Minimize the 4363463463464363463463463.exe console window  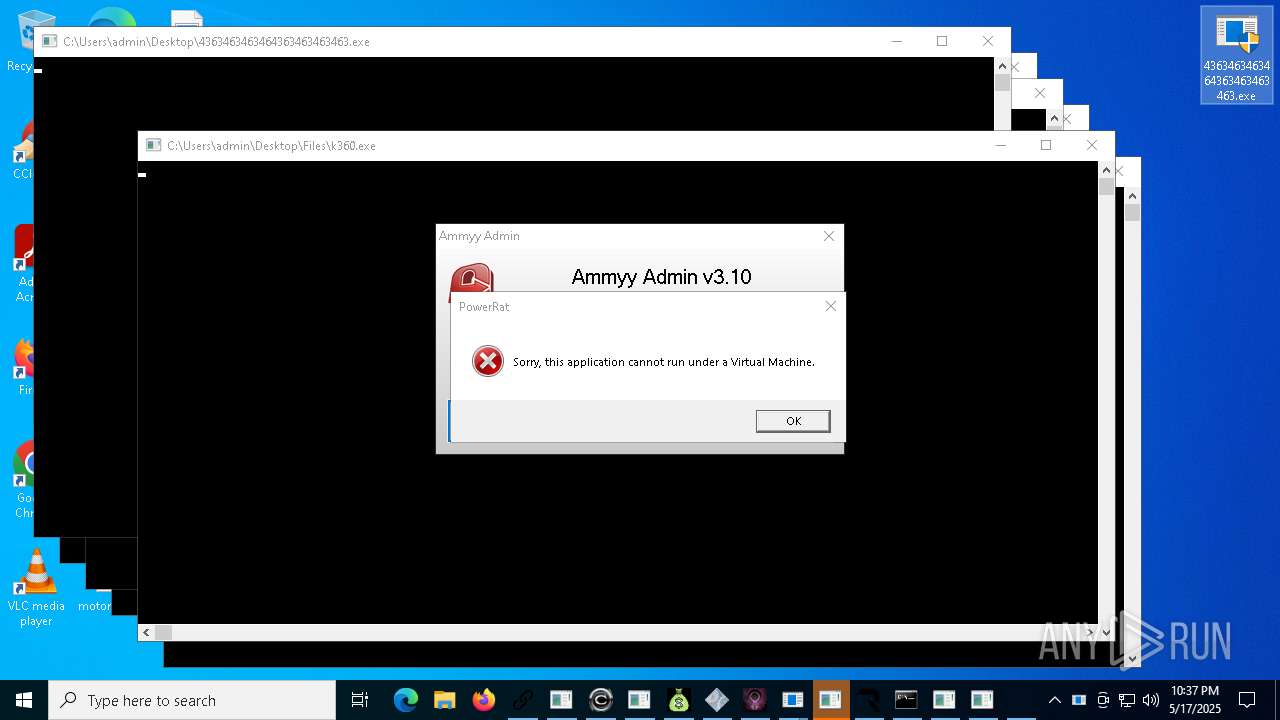point(896,41)
